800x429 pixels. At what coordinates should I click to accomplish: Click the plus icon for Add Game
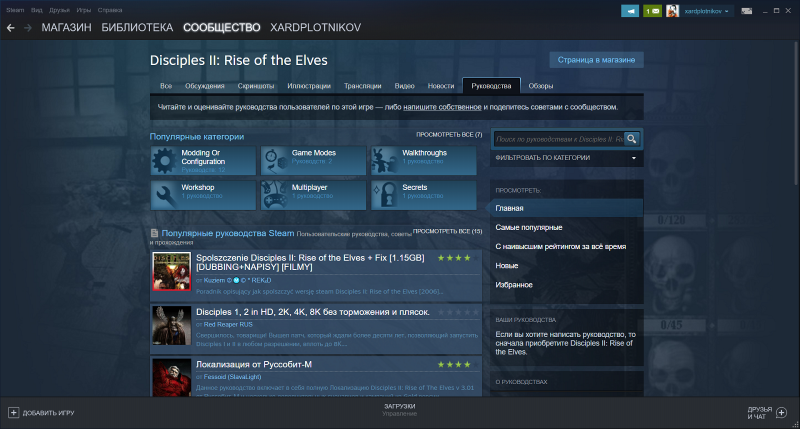coord(14,413)
